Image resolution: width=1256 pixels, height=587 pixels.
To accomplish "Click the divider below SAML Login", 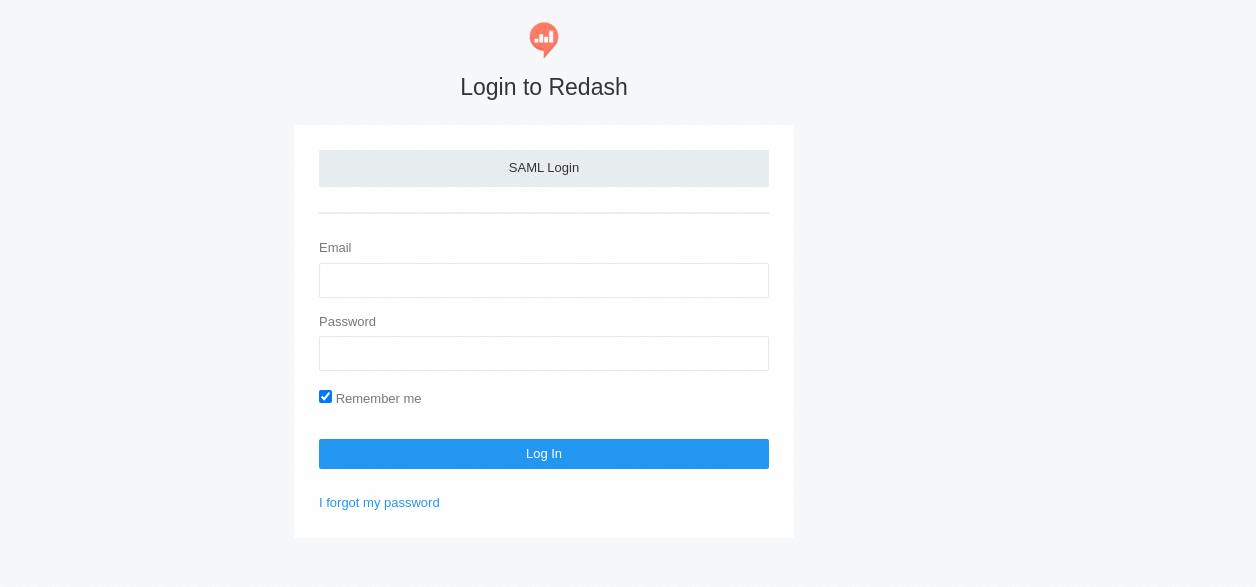I will 543,213.
